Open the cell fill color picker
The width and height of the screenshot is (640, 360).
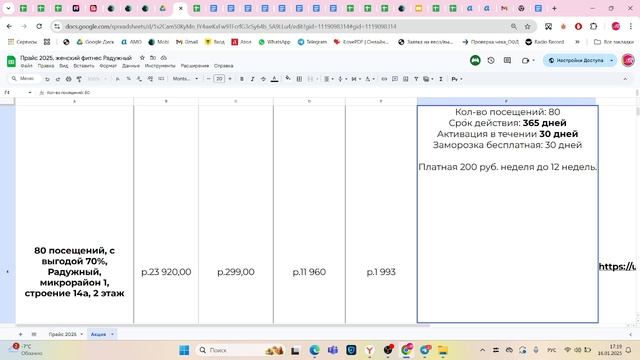click(x=288, y=78)
